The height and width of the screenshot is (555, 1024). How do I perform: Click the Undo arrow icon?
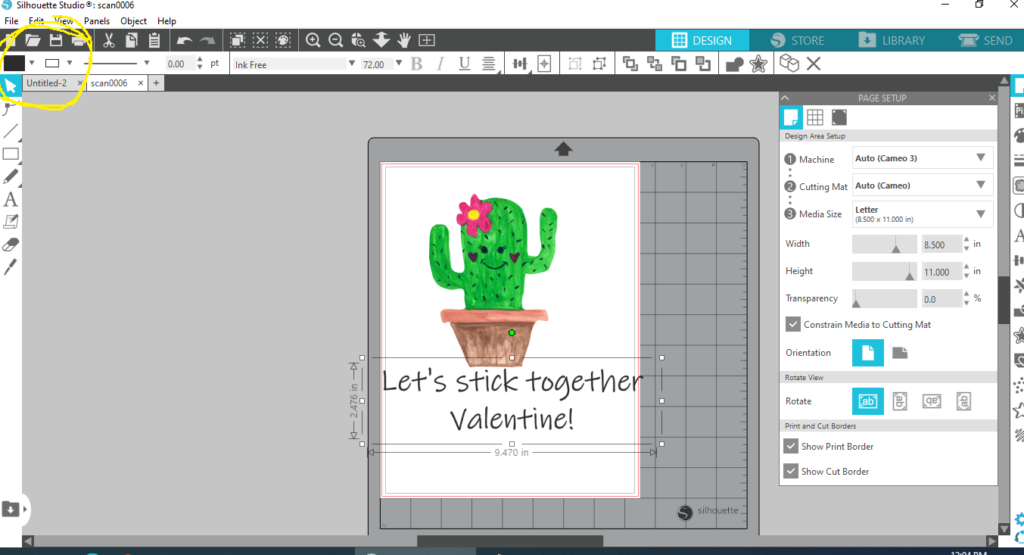pos(184,40)
